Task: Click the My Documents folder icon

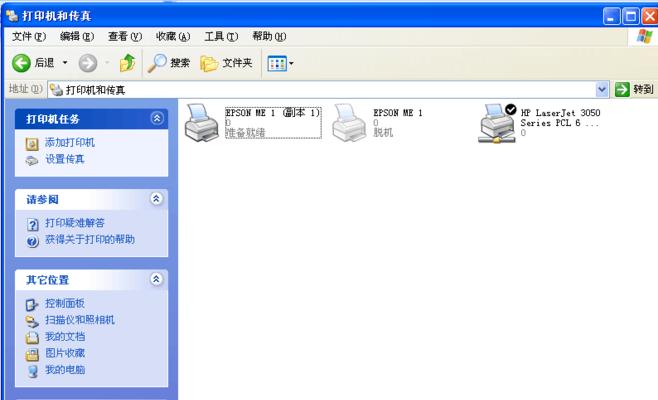Action: click(32, 338)
